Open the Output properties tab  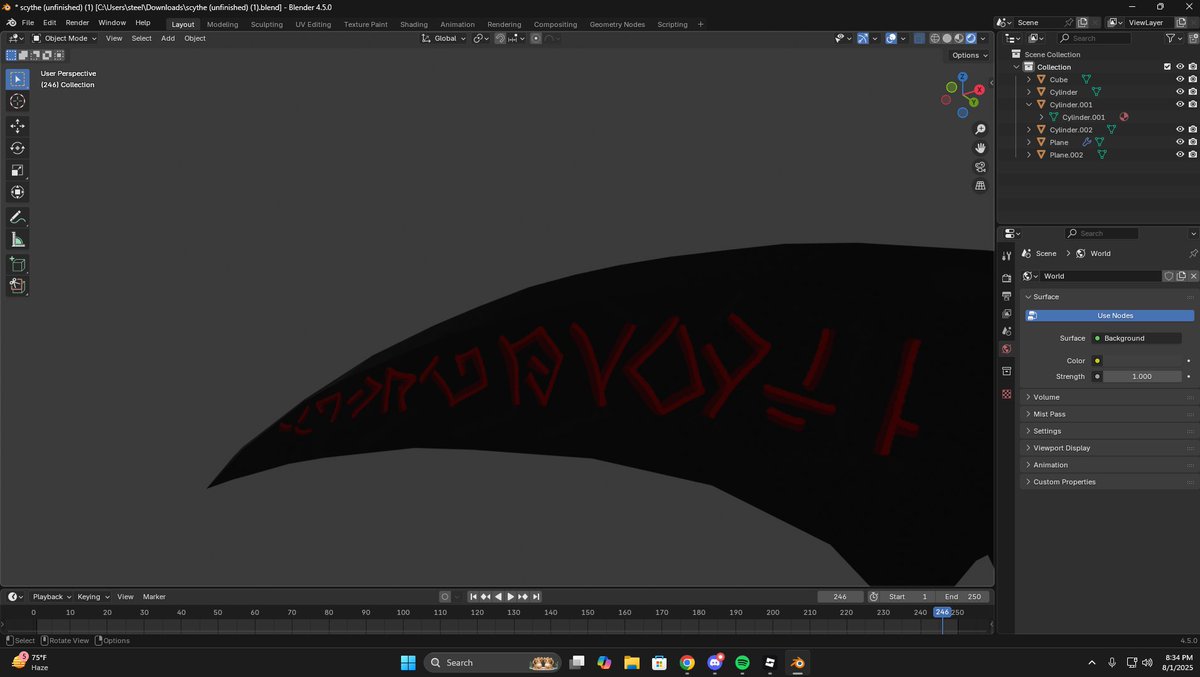[1007, 296]
